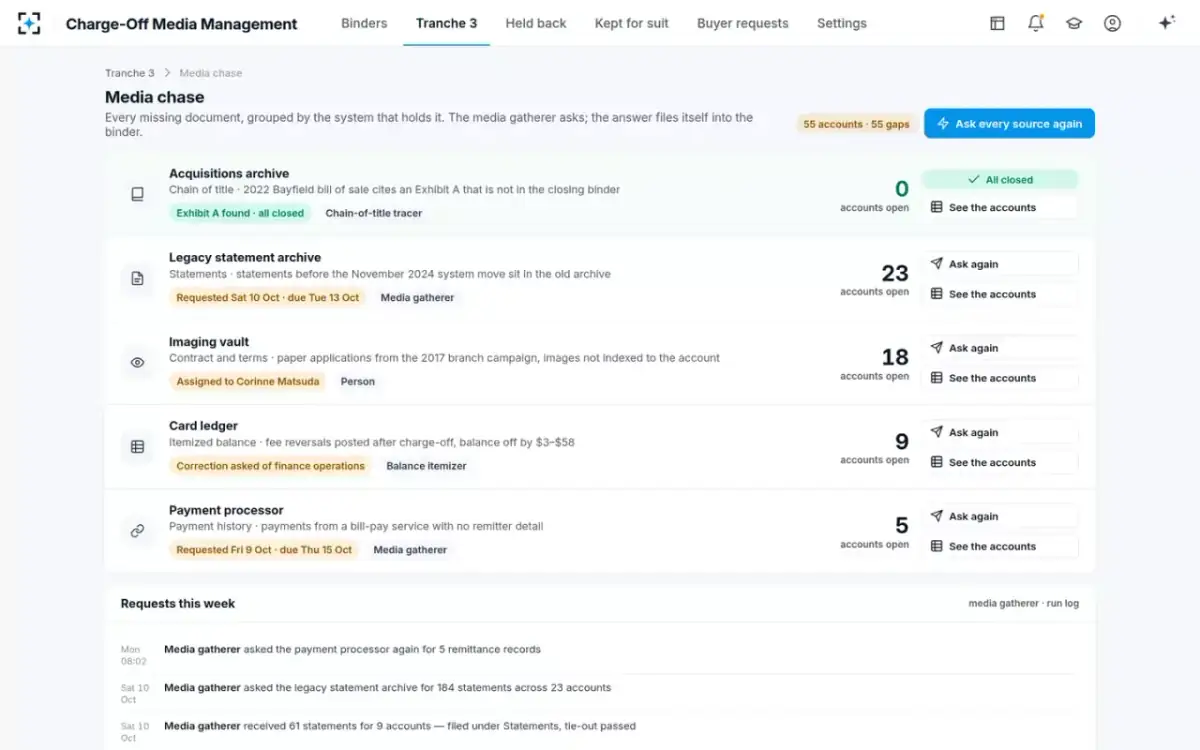
Task: See the Payment processor accounts
Action: 1000,546
